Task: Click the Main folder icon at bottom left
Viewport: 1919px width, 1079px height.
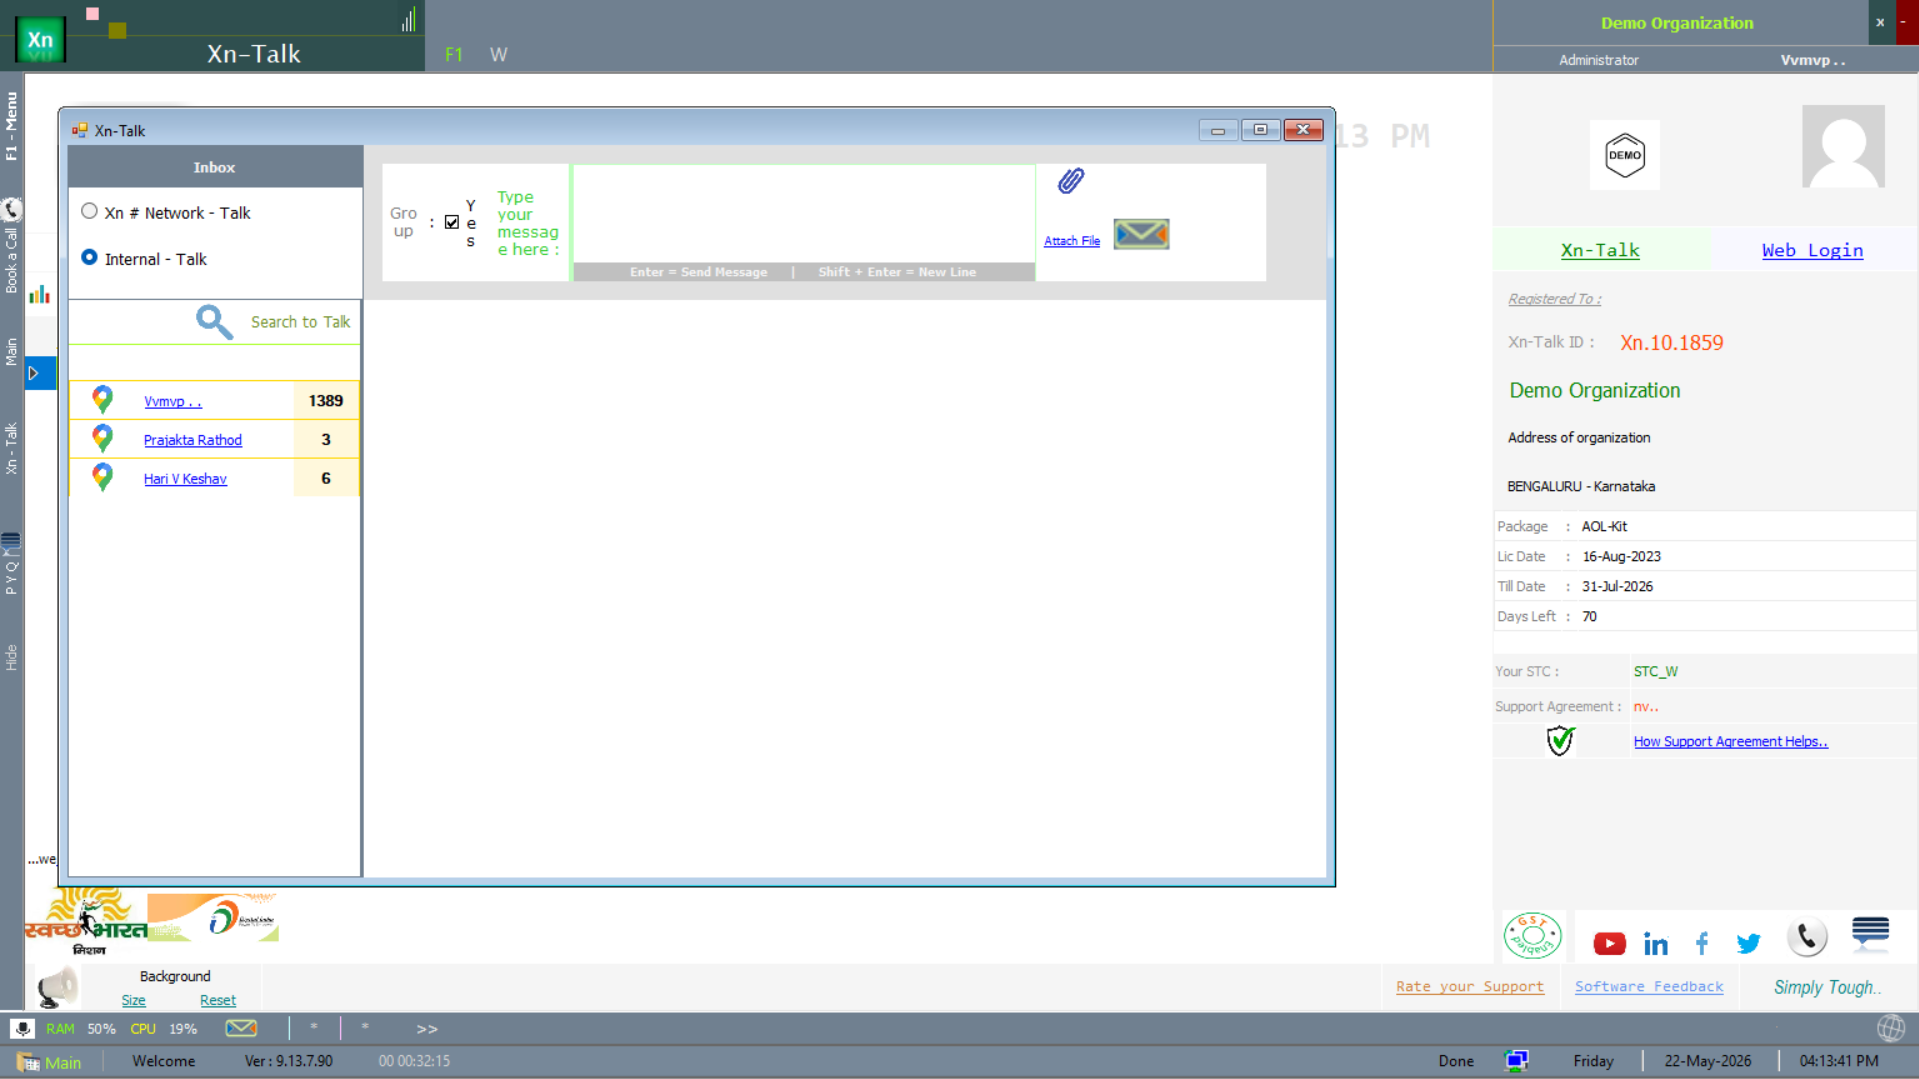Action: 28,1062
